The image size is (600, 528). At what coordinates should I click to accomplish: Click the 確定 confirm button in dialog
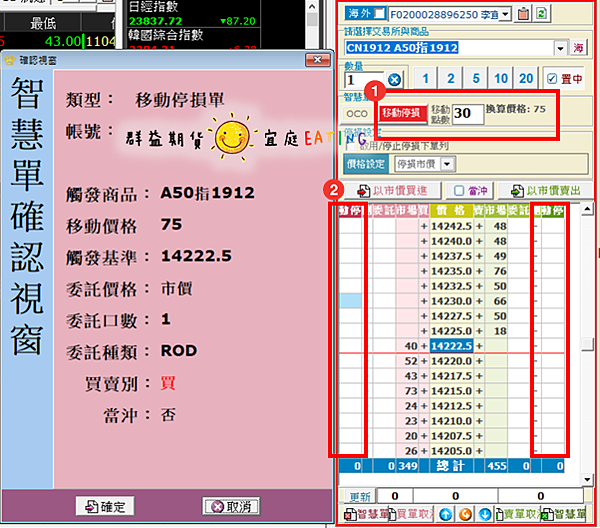pos(105,507)
